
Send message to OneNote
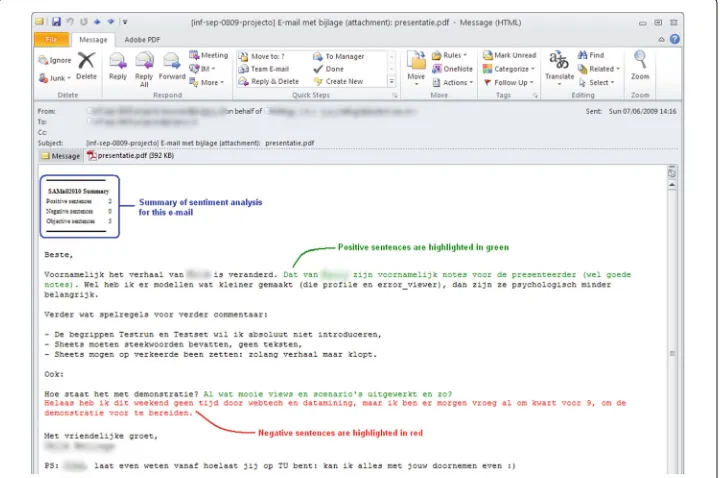point(452,69)
